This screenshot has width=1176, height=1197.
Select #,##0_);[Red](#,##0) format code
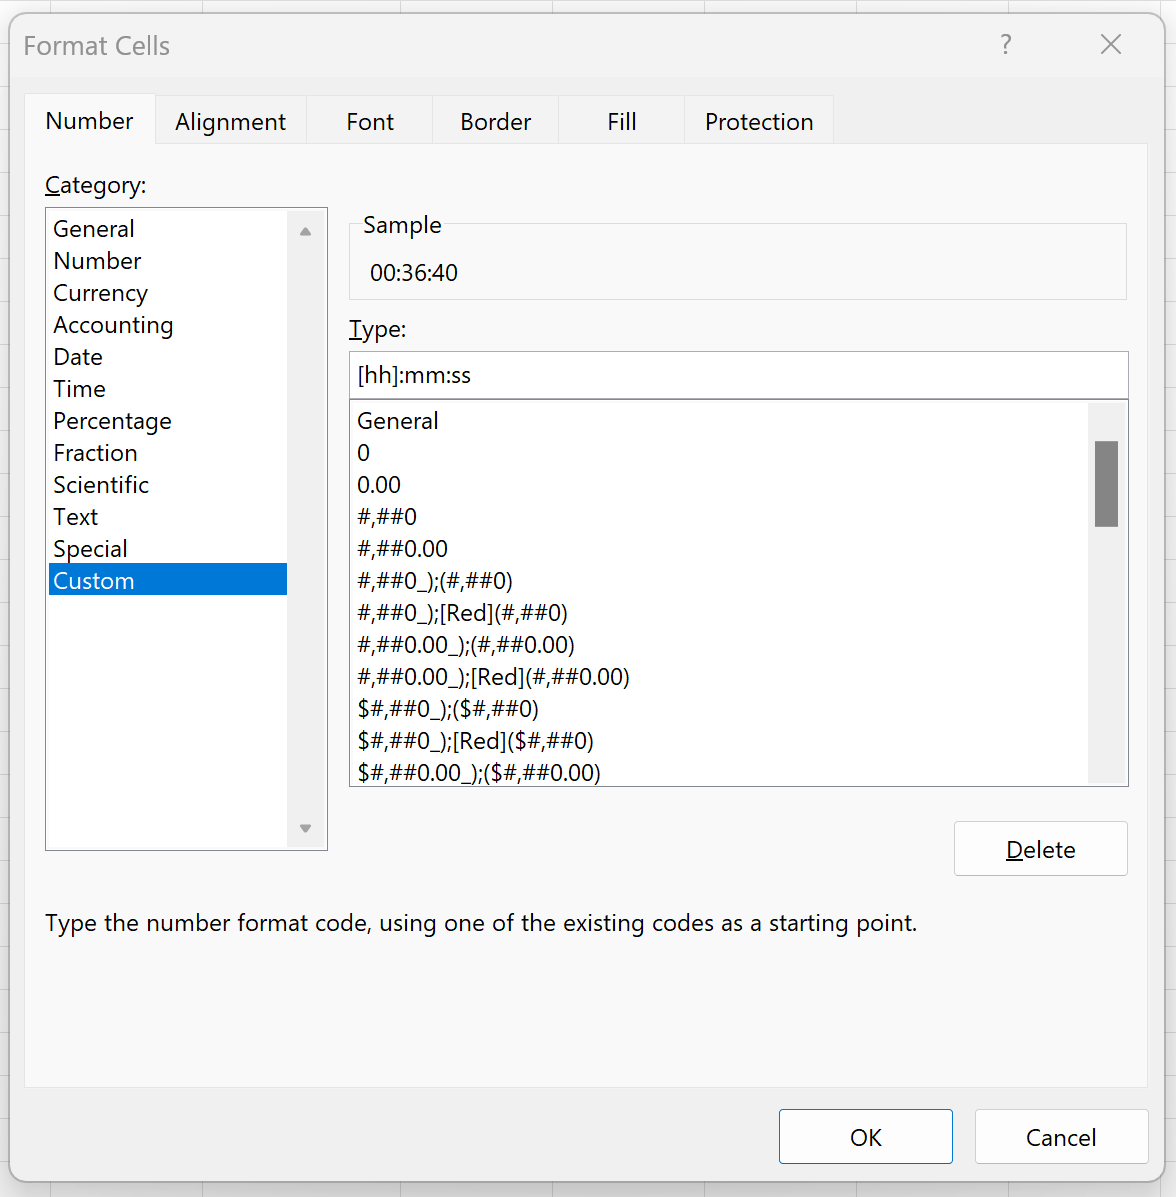click(x=719, y=613)
